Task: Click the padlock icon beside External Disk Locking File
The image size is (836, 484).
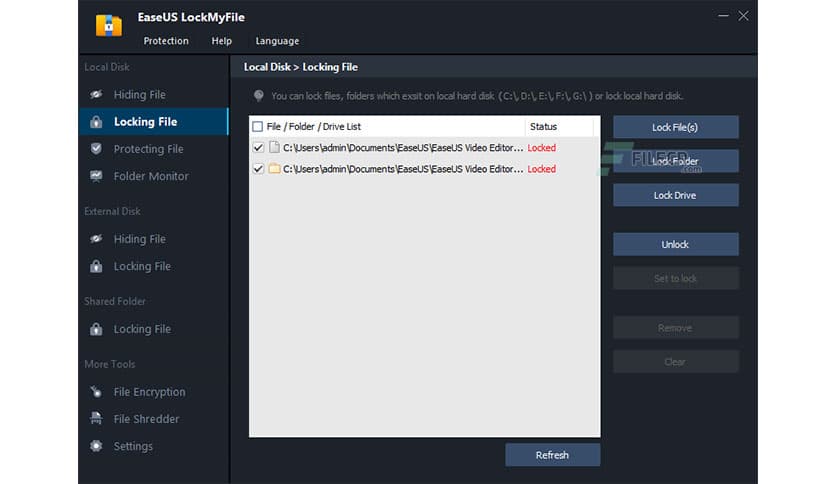Action: (96, 266)
